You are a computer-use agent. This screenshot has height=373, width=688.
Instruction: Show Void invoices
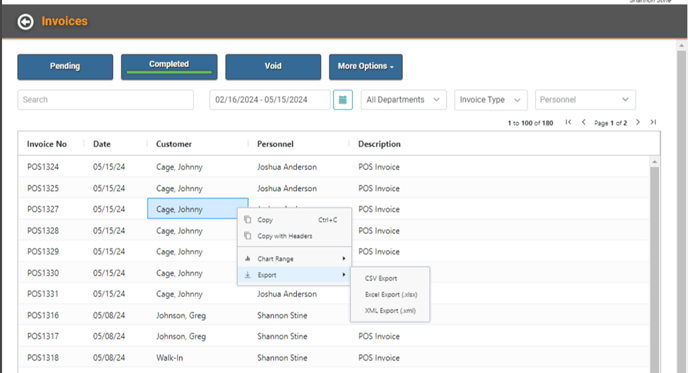[273, 67]
